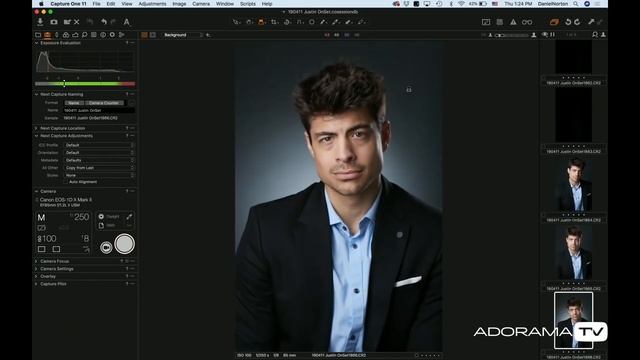Screen dimensions: 640x360
Task: Delete image using the X toolbar icon
Action: [x=77, y=22]
